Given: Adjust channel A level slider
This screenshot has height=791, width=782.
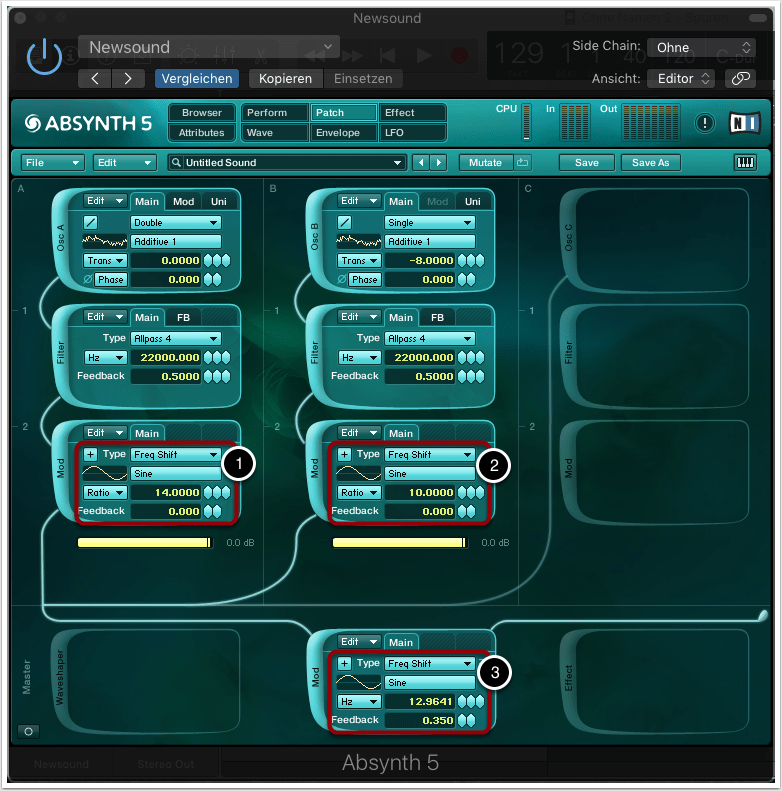Looking at the screenshot, I should click(x=145, y=543).
